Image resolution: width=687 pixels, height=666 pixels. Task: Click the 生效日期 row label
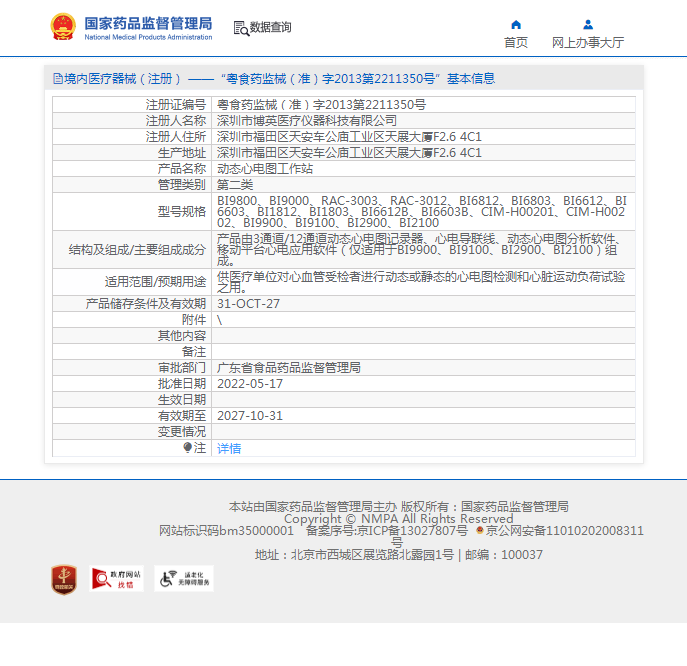click(182, 400)
